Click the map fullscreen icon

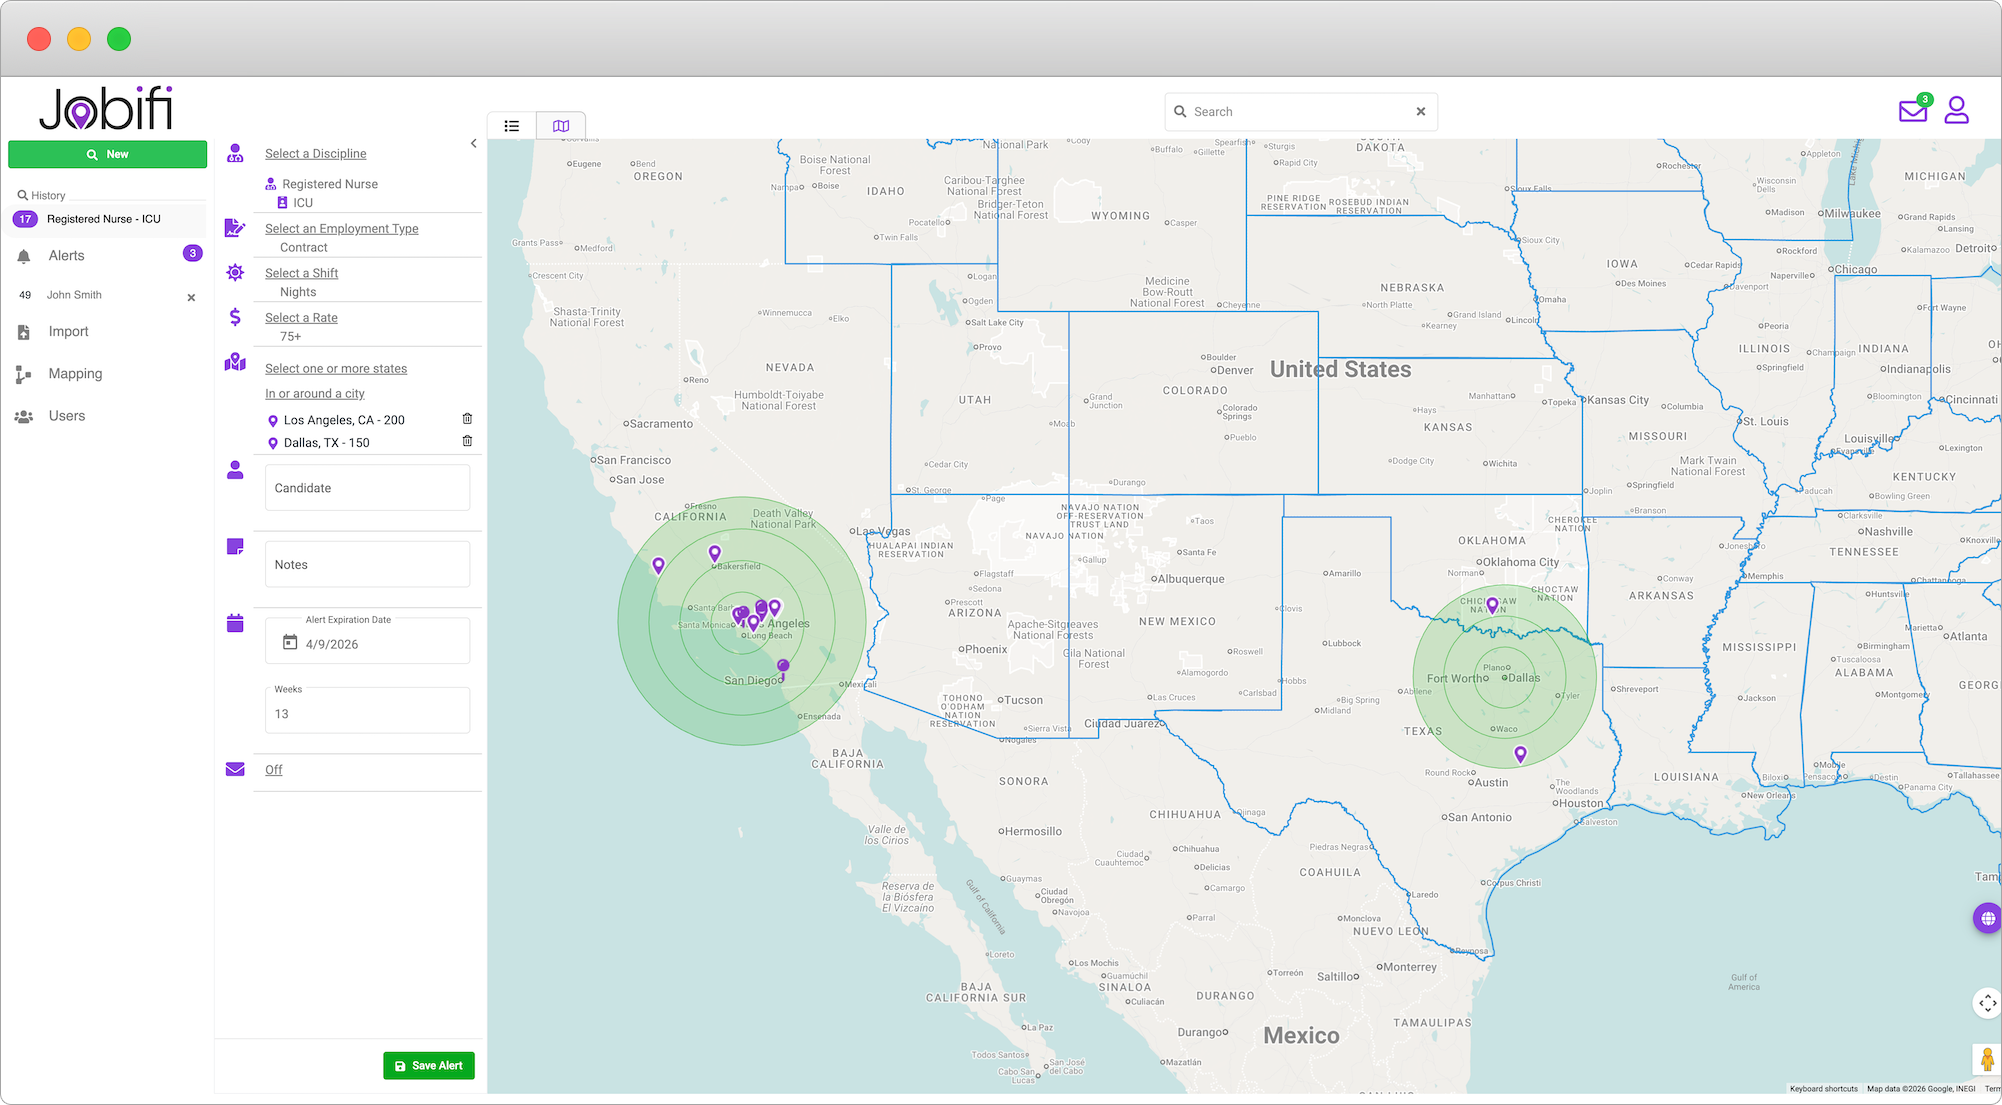coord(1986,1002)
